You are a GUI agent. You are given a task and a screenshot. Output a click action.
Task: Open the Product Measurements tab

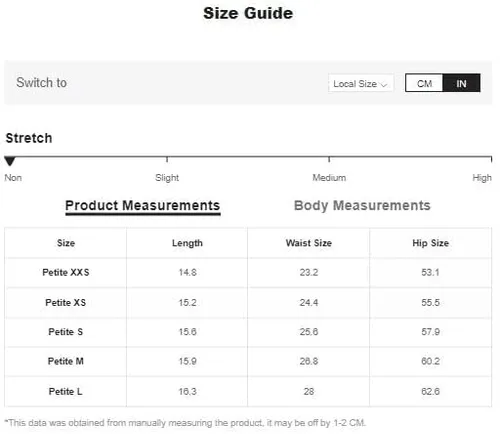point(143,206)
